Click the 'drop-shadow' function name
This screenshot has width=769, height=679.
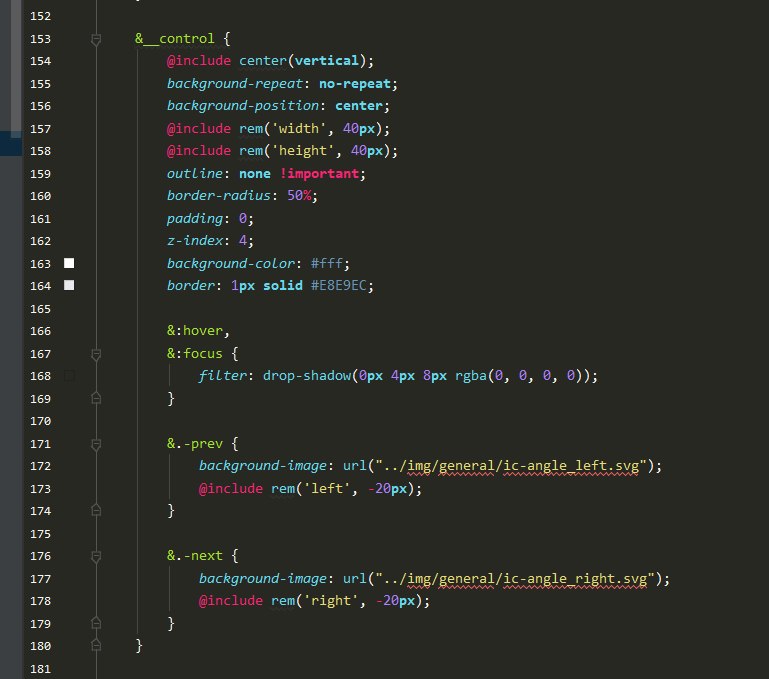(x=307, y=376)
